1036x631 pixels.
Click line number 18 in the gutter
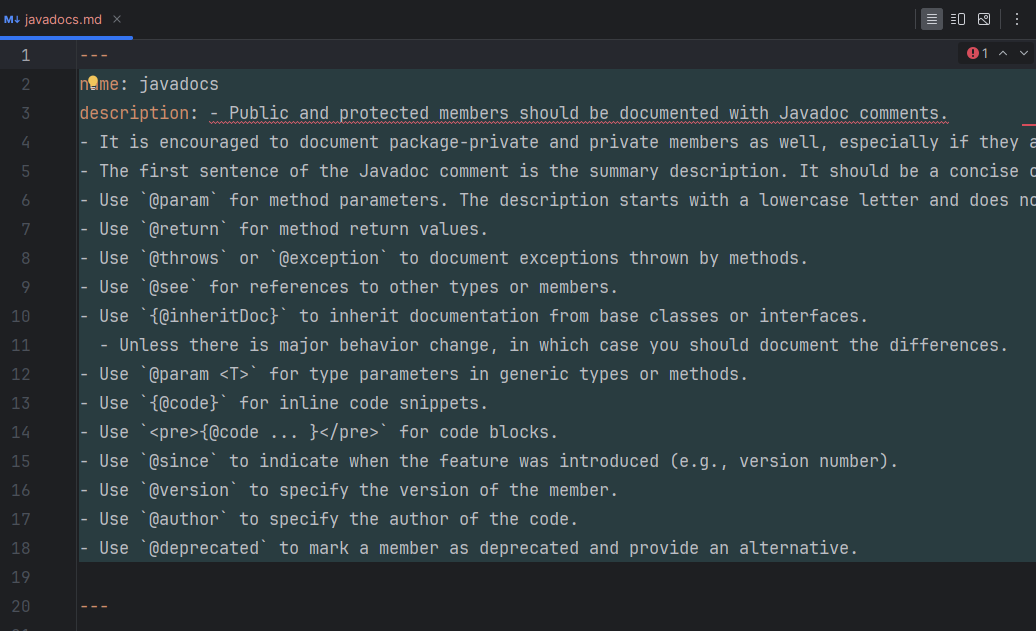[20, 548]
